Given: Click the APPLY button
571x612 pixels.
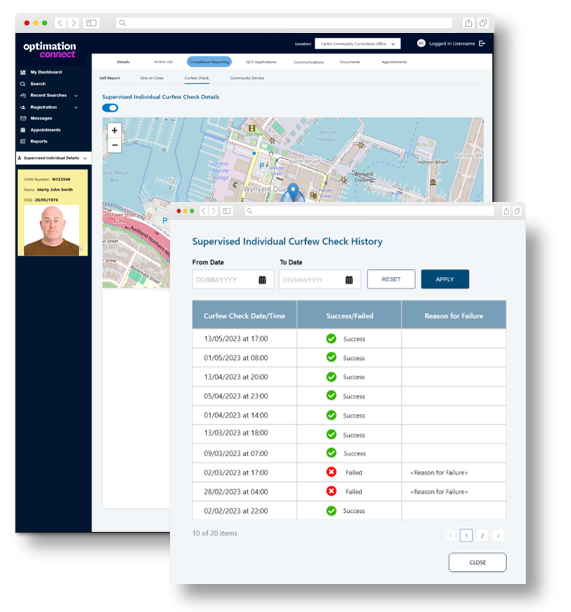Looking at the screenshot, I should 445,279.
